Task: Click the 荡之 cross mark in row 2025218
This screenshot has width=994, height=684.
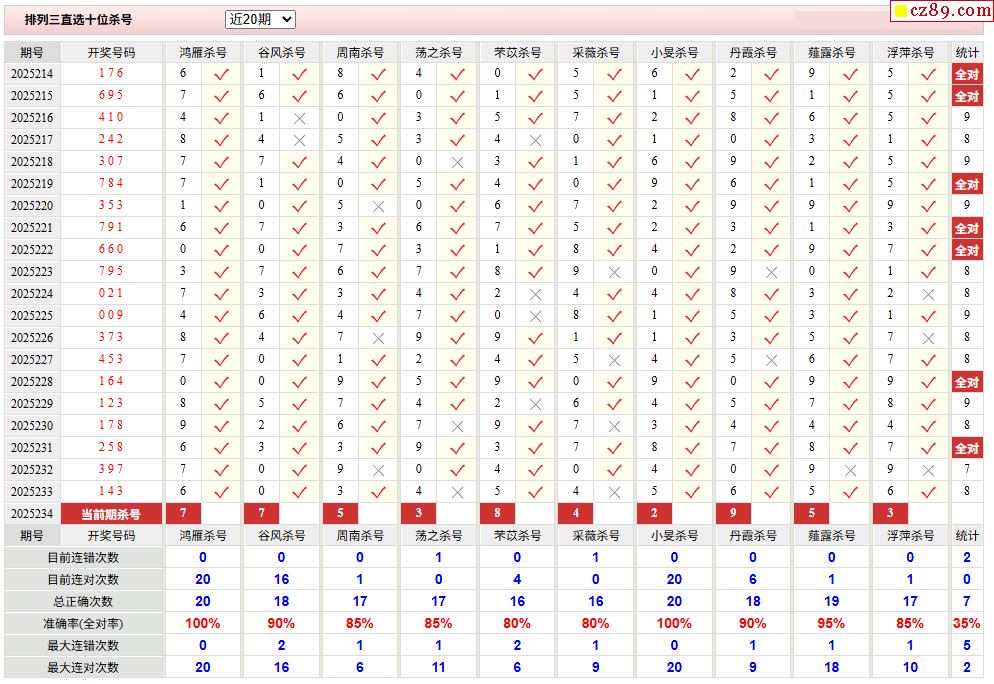Action: 457,163
